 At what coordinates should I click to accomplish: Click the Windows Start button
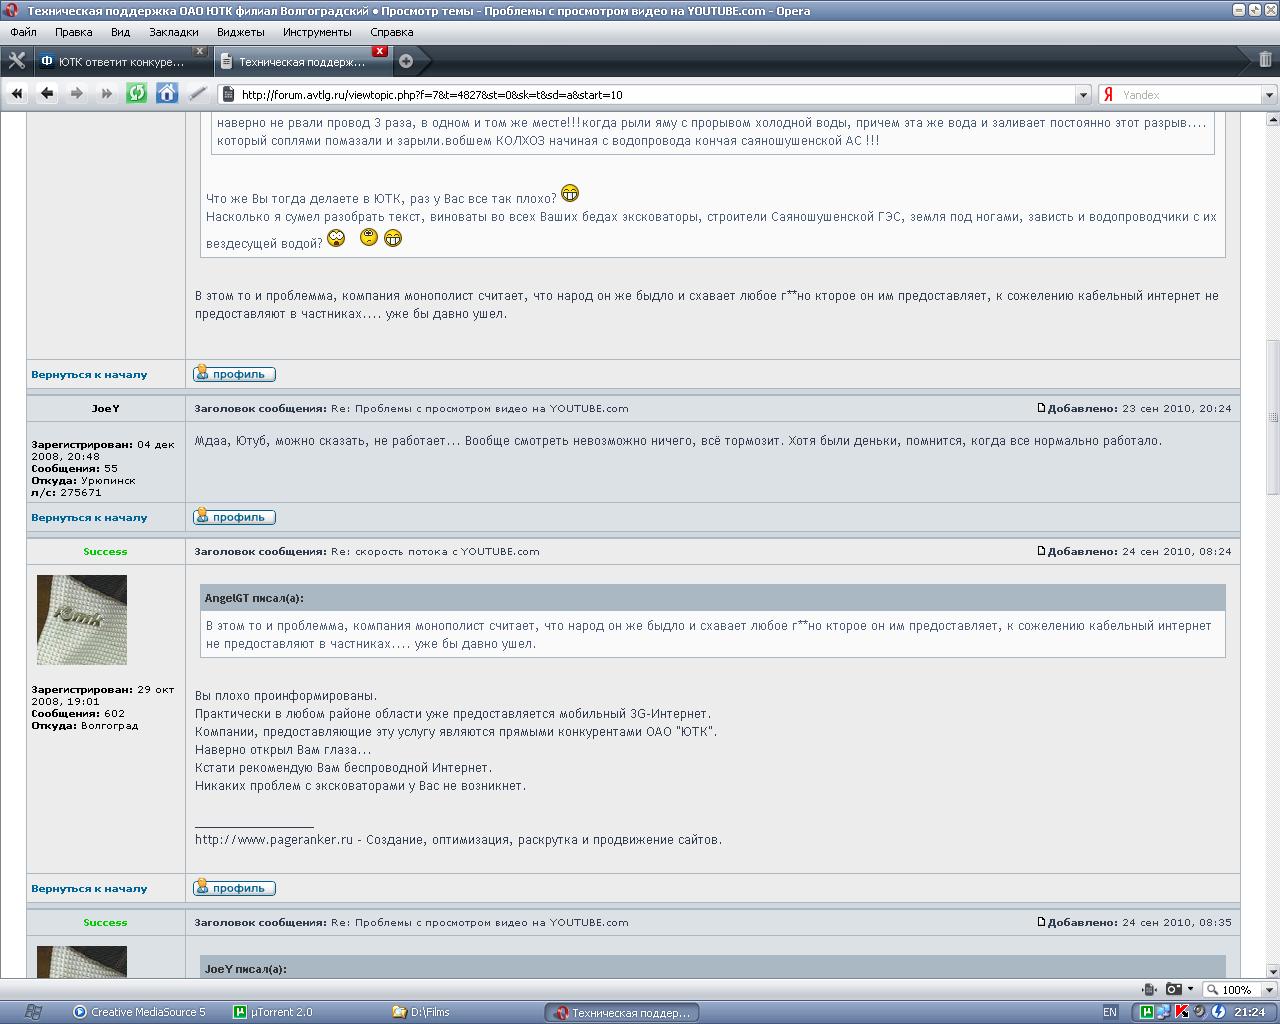(x=32, y=1012)
